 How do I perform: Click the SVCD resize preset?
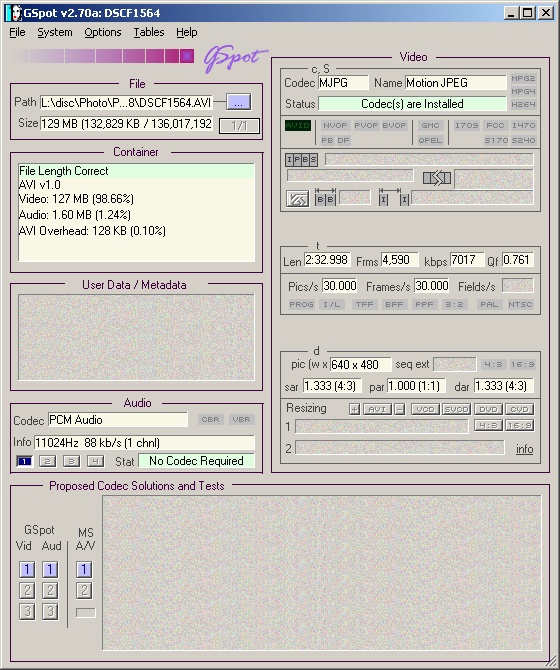click(457, 409)
